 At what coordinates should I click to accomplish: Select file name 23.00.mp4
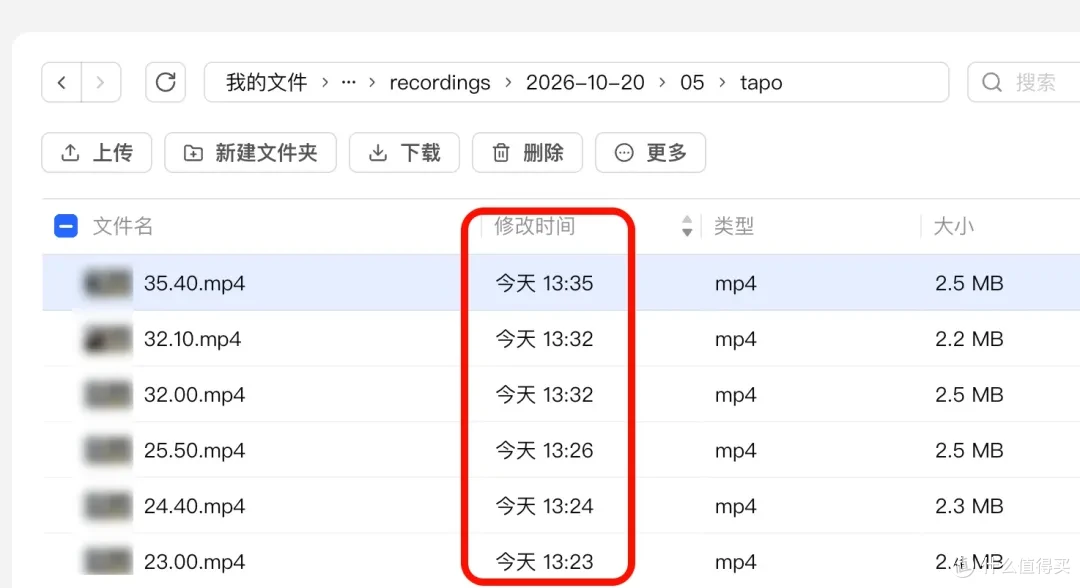194,562
